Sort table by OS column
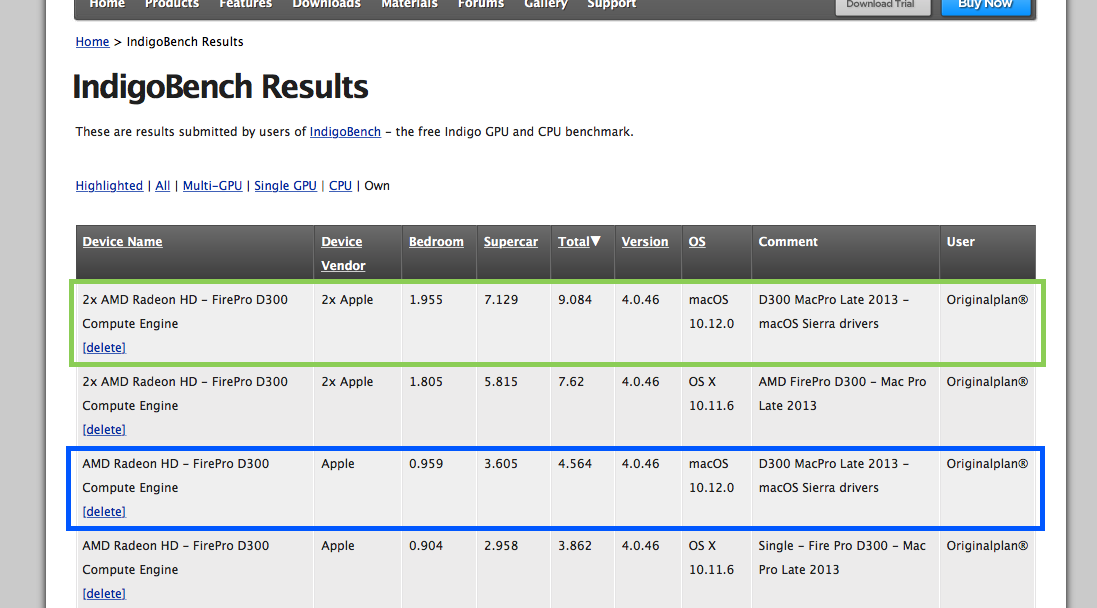Image resolution: width=1097 pixels, height=608 pixels. pyautogui.click(x=697, y=241)
